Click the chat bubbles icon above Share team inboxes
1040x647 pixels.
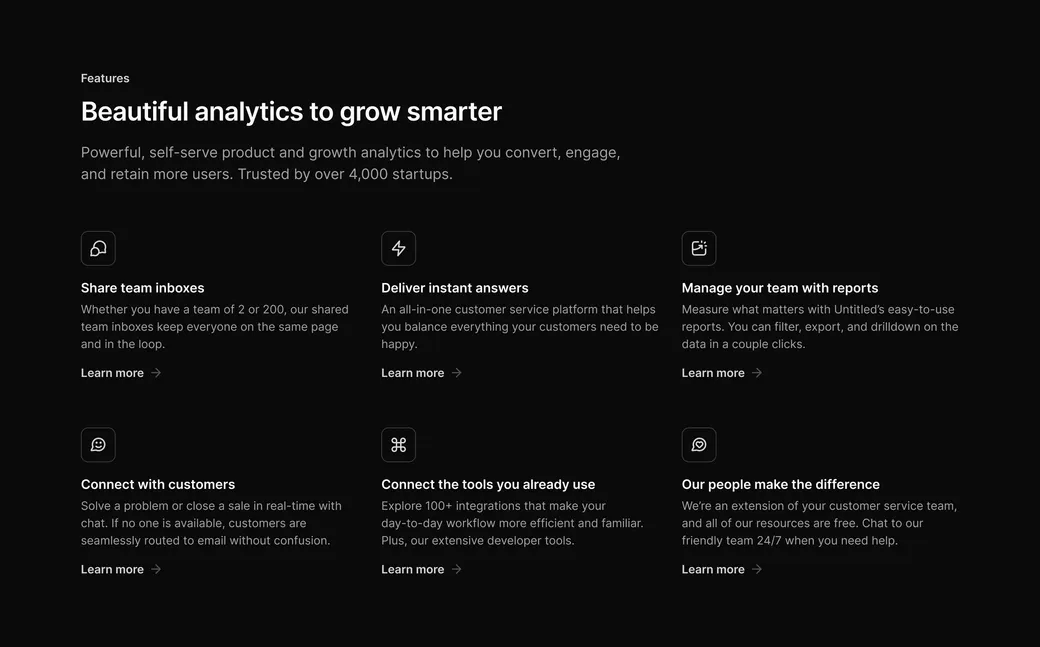click(98, 248)
